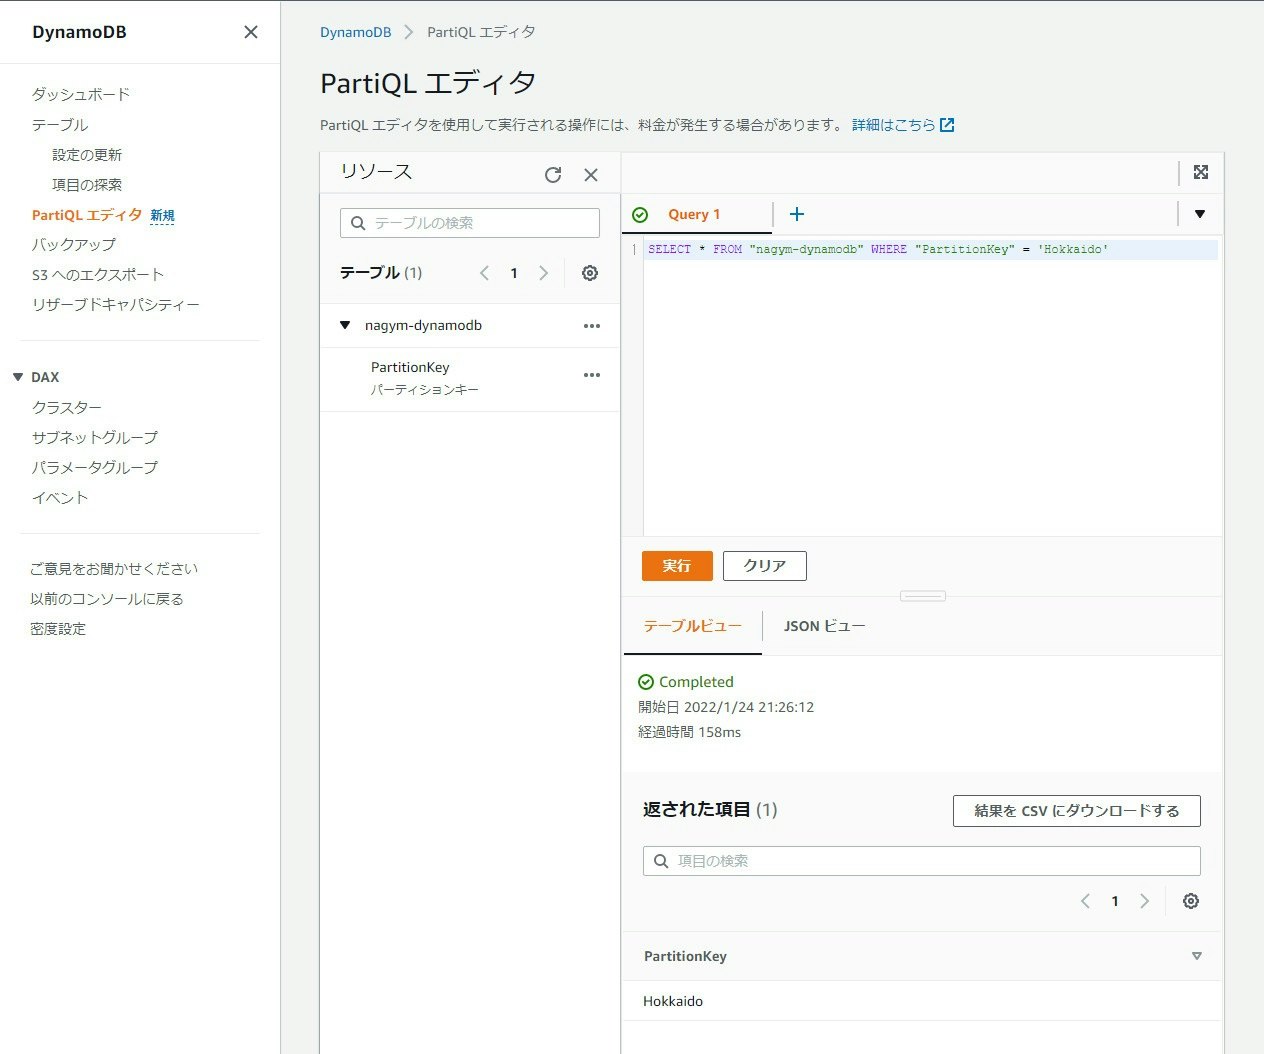This screenshot has height=1054, width=1264.
Task: Collapse the DAX section
Action: [18, 377]
